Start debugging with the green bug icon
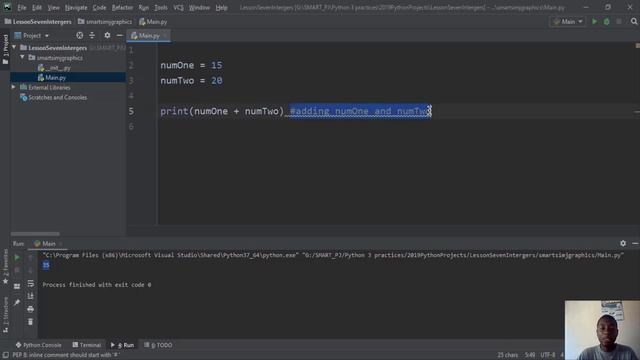This screenshot has height=360, width=640. coord(607,22)
